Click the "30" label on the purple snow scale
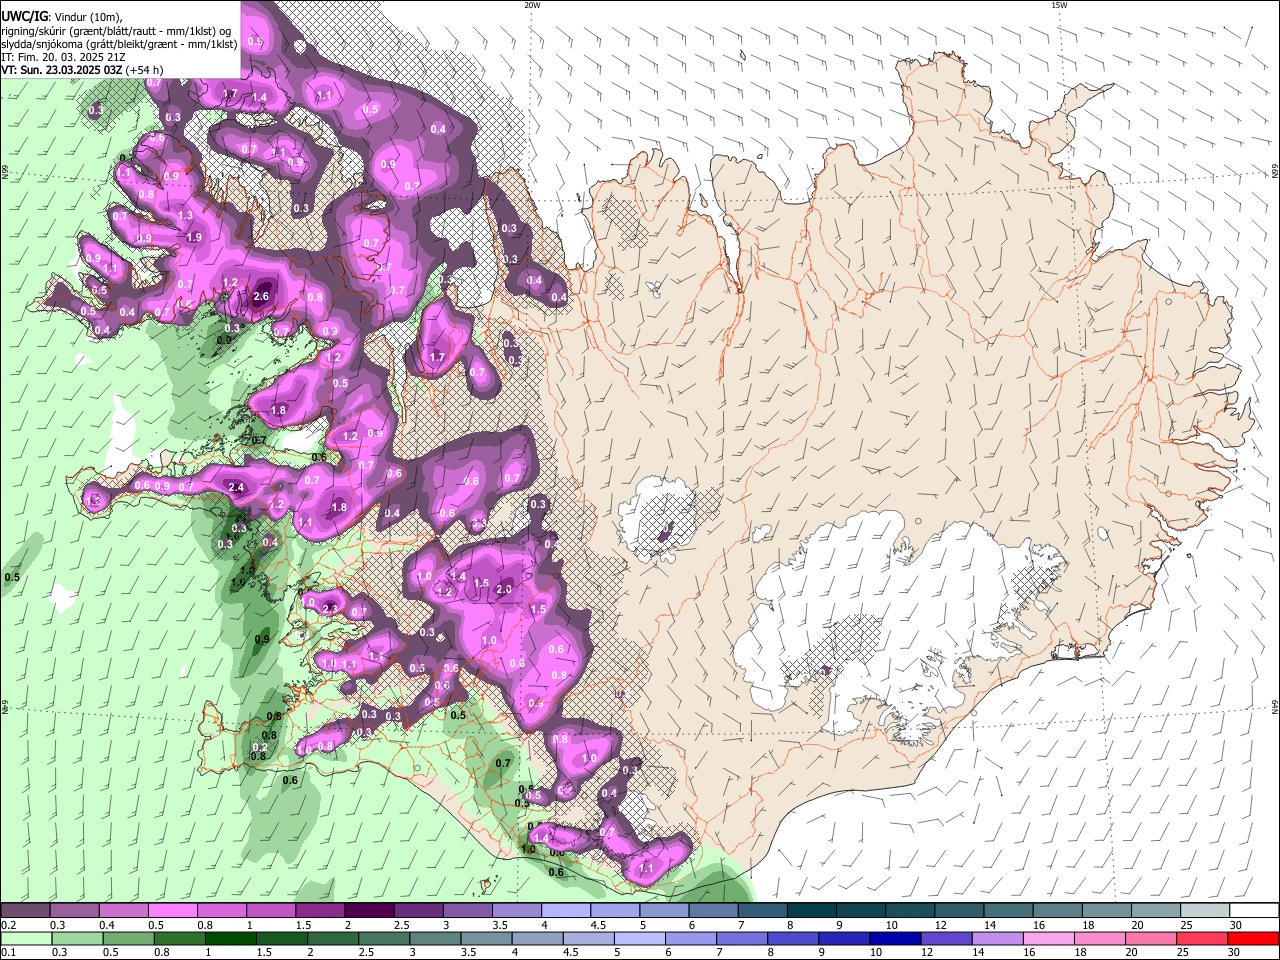This screenshot has height=960, width=1280. coord(1236,925)
